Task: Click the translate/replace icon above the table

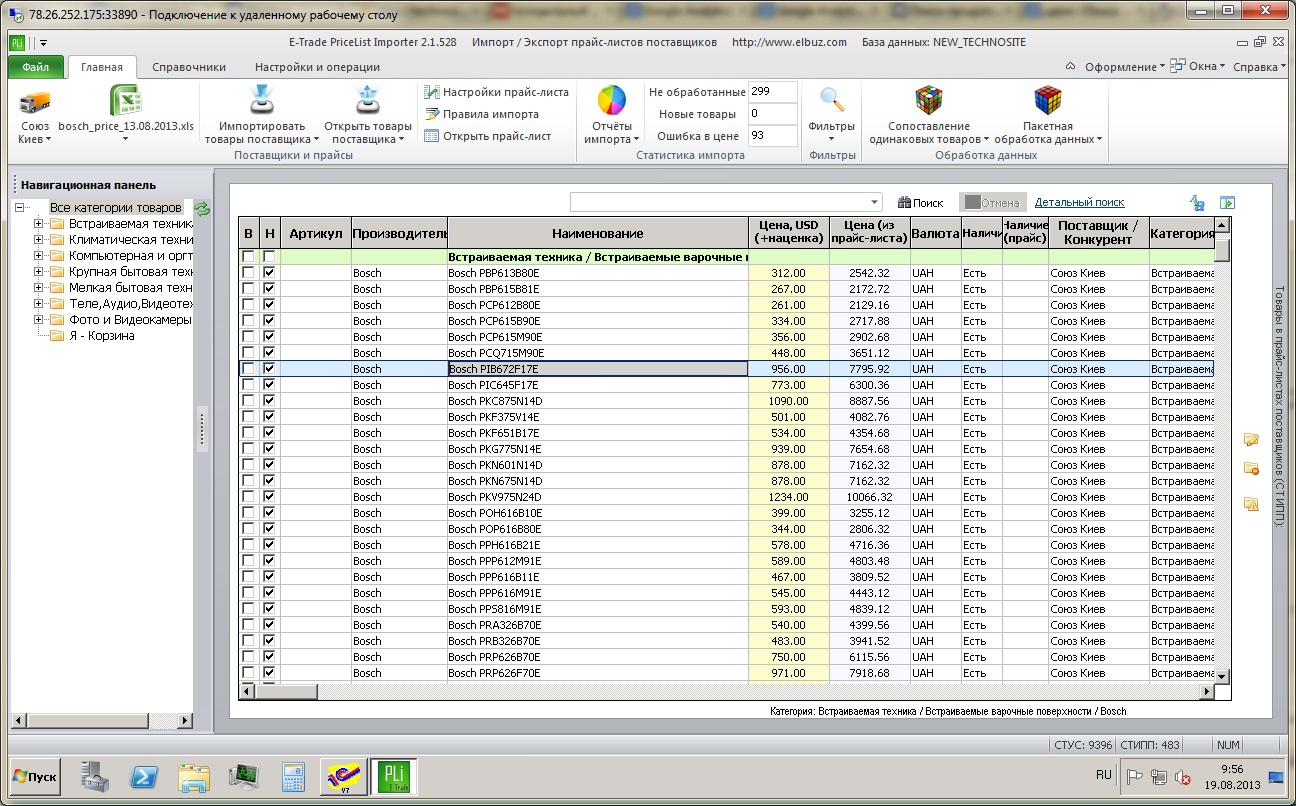Action: (1197, 203)
